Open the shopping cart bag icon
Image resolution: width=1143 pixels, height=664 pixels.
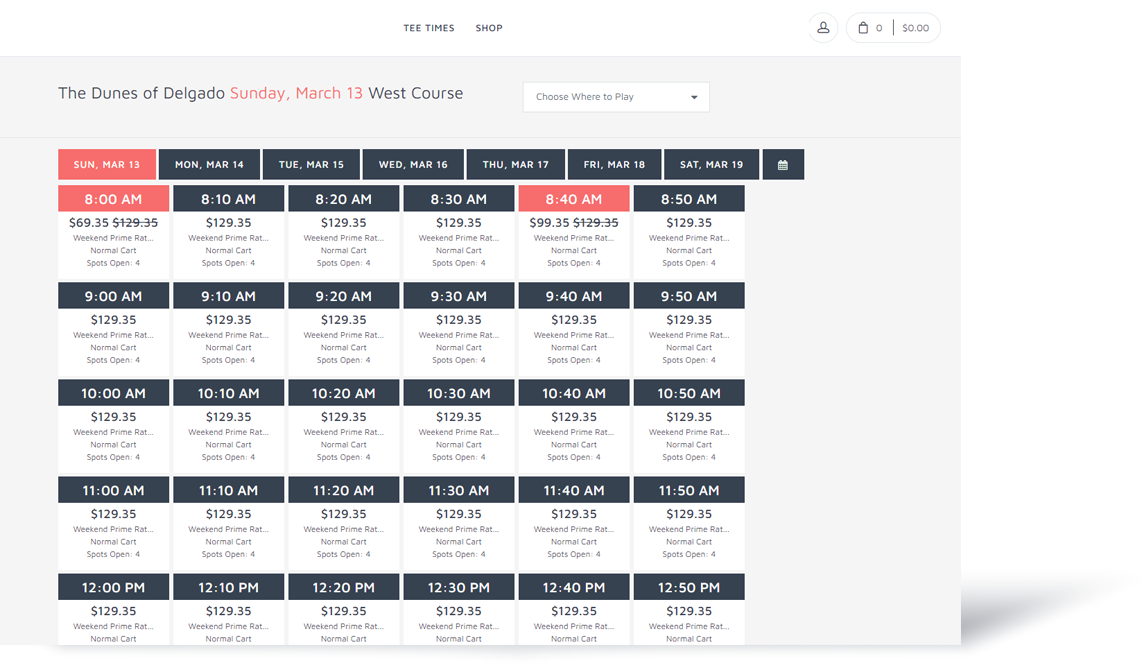[x=863, y=28]
